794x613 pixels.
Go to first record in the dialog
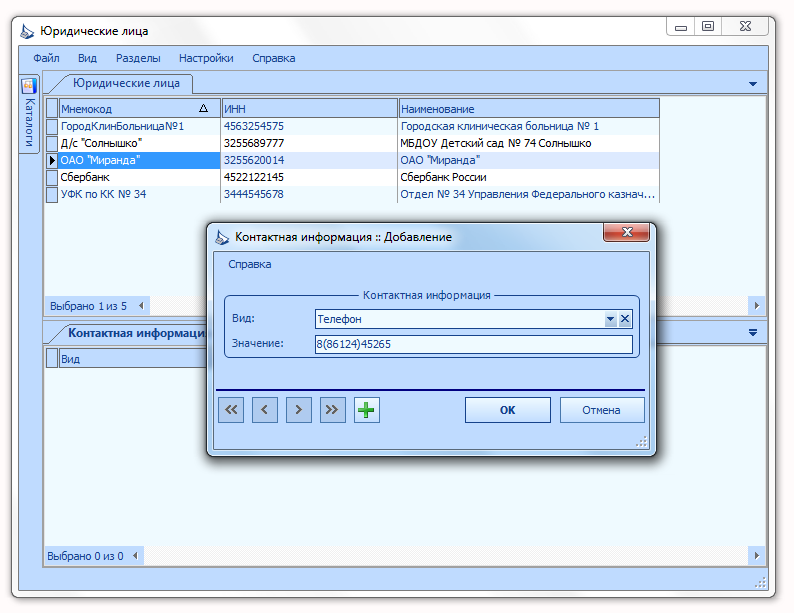pos(231,410)
